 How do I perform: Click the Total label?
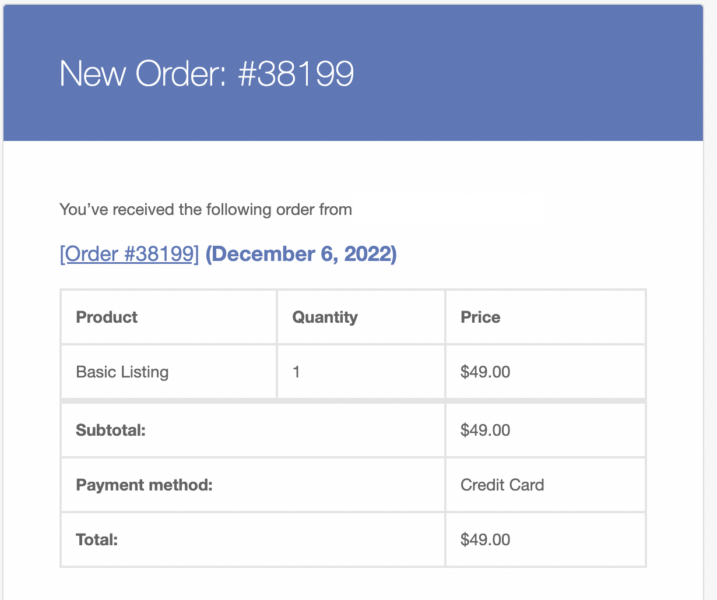click(x=97, y=540)
